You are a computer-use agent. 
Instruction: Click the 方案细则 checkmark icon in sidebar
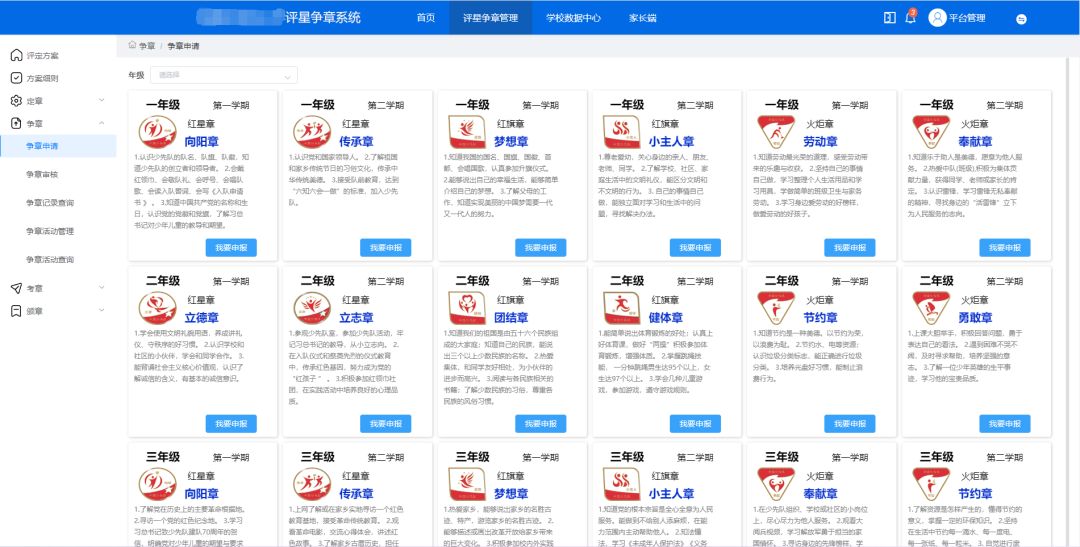tap(17, 78)
